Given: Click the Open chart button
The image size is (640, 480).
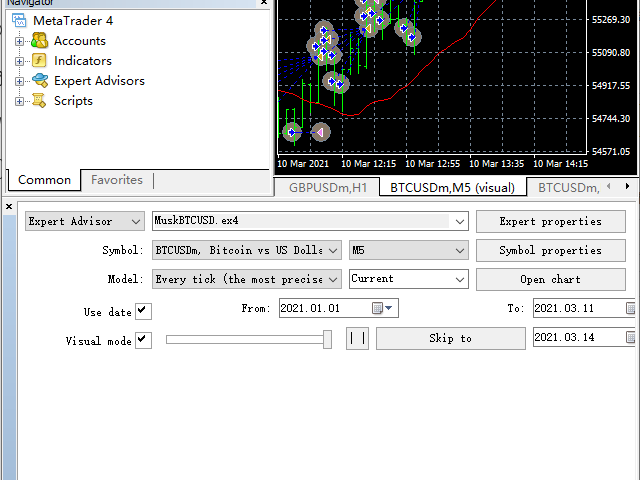Looking at the screenshot, I should (x=551, y=279).
